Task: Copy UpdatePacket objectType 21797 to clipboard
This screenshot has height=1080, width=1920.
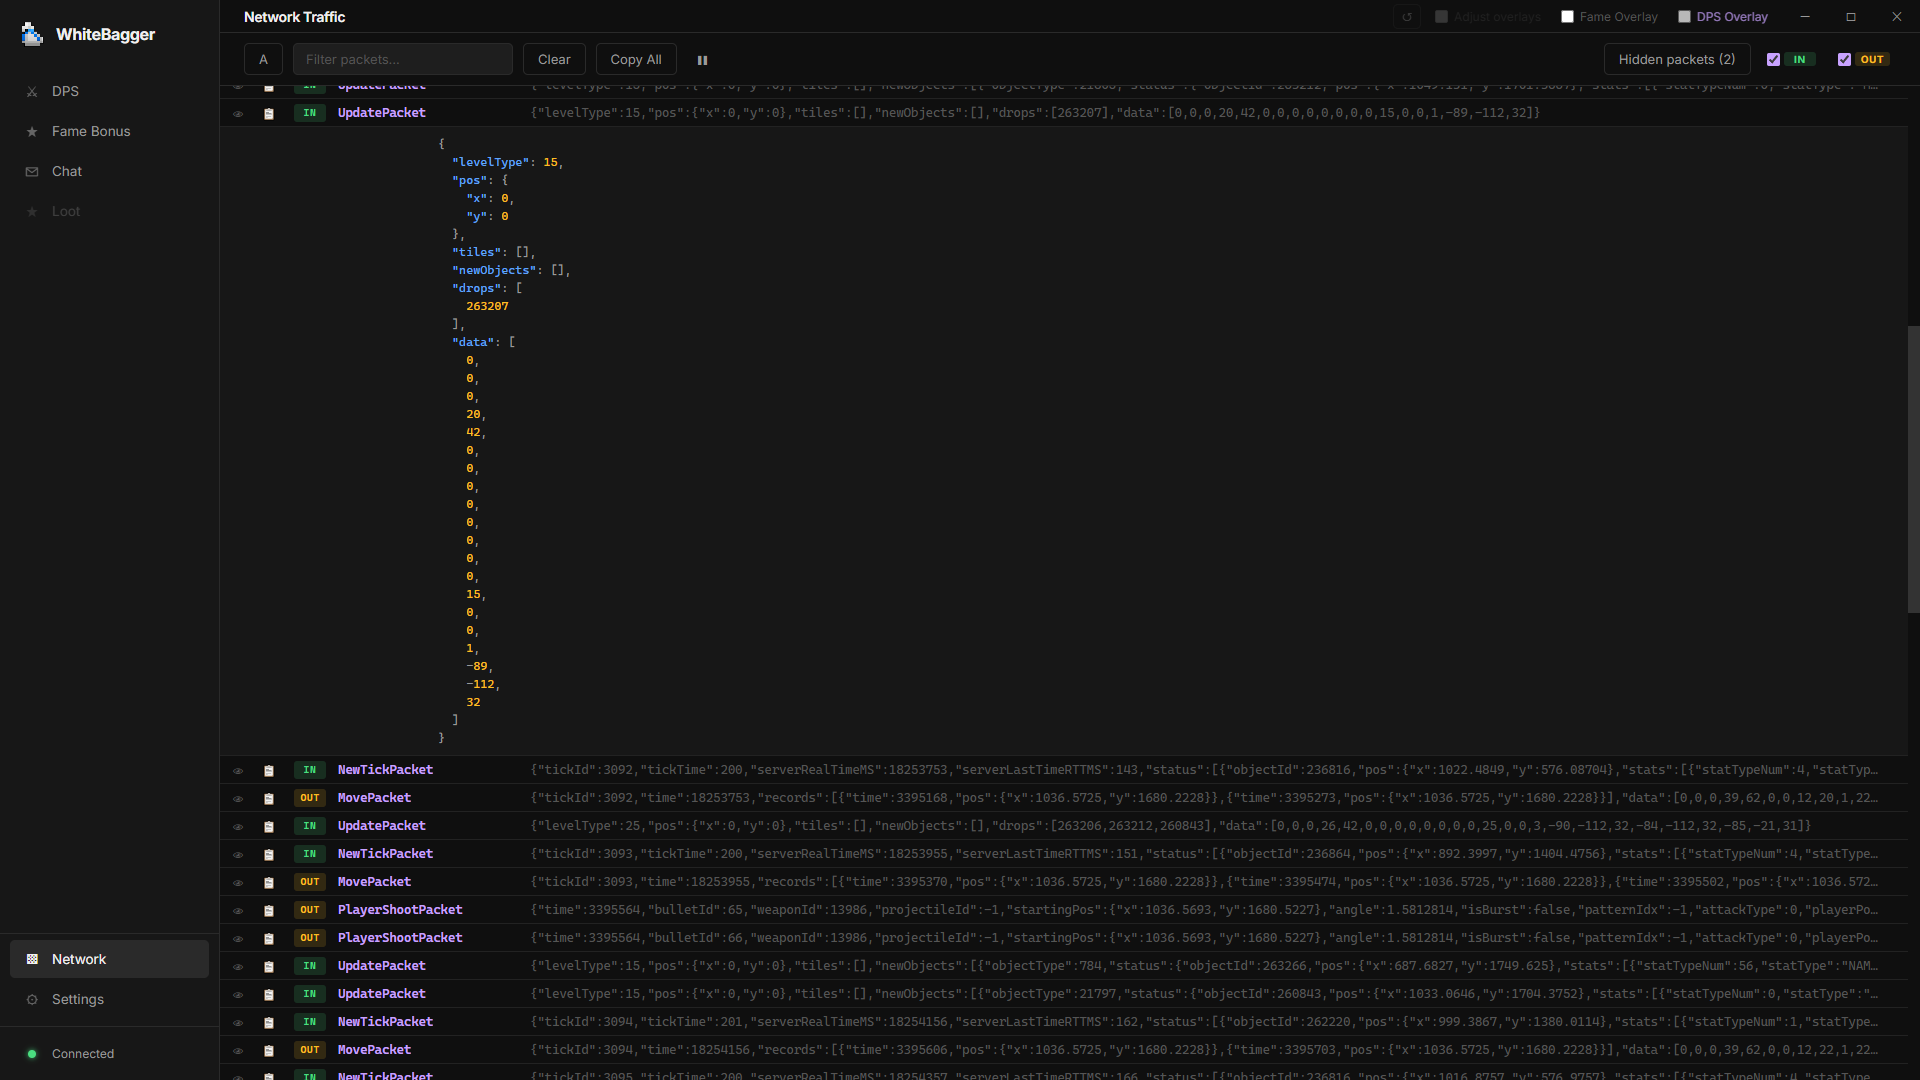Action: click(x=269, y=995)
